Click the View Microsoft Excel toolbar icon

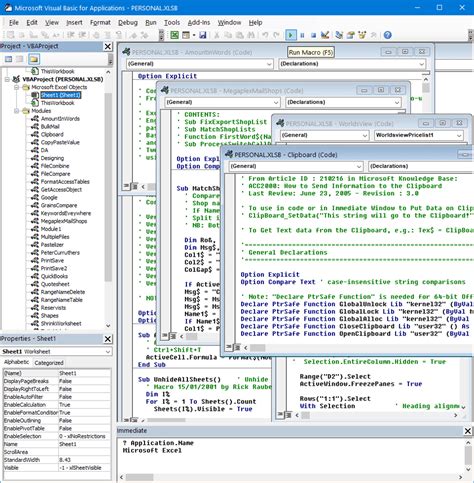(174, 35)
